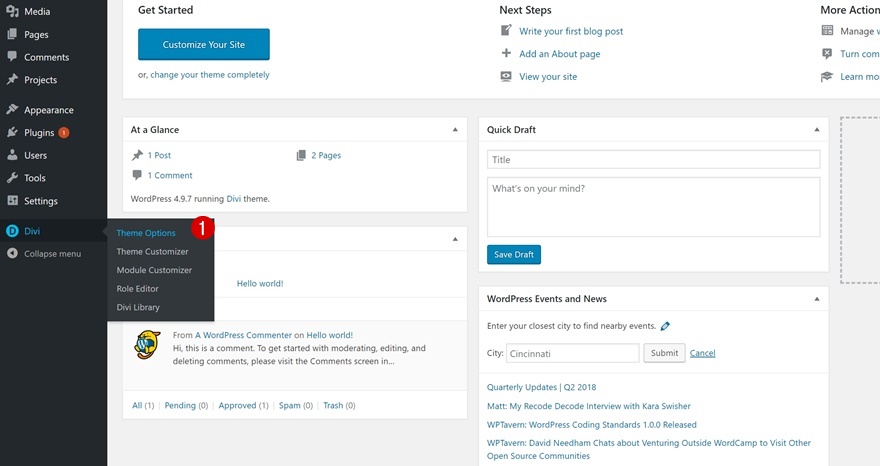880x466 pixels.
Task: Open the 'Write your first blog post' link
Action: tap(571, 31)
